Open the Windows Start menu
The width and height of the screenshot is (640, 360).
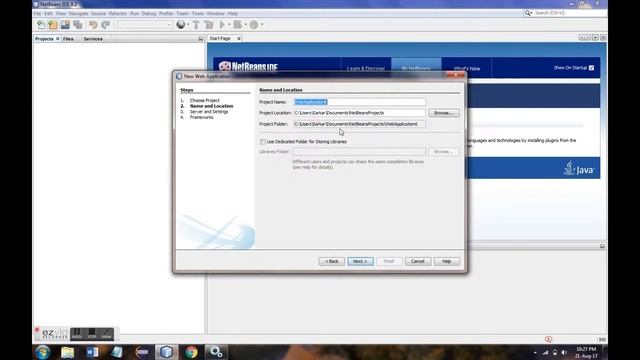point(42,352)
